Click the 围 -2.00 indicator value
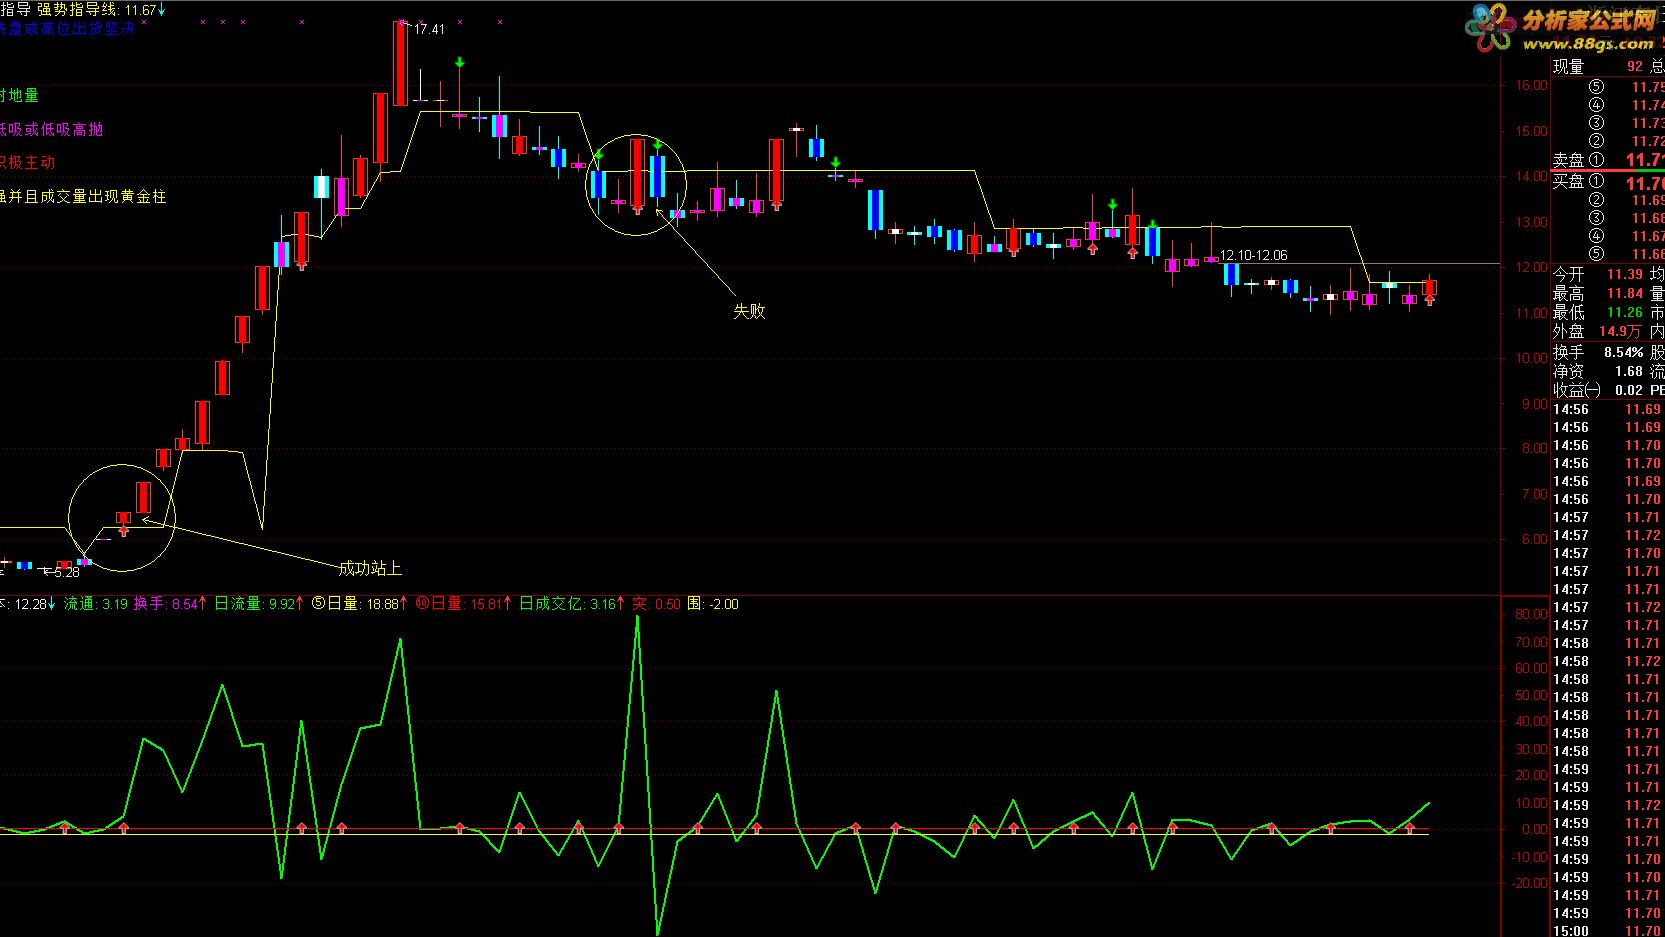The width and height of the screenshot is (1665, 937). coord(713,604)
